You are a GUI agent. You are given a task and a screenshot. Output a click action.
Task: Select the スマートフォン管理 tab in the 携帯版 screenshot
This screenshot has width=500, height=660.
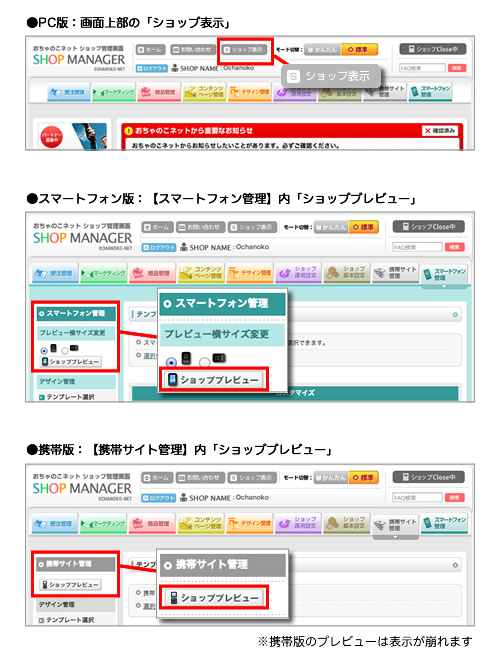[444, 523]
